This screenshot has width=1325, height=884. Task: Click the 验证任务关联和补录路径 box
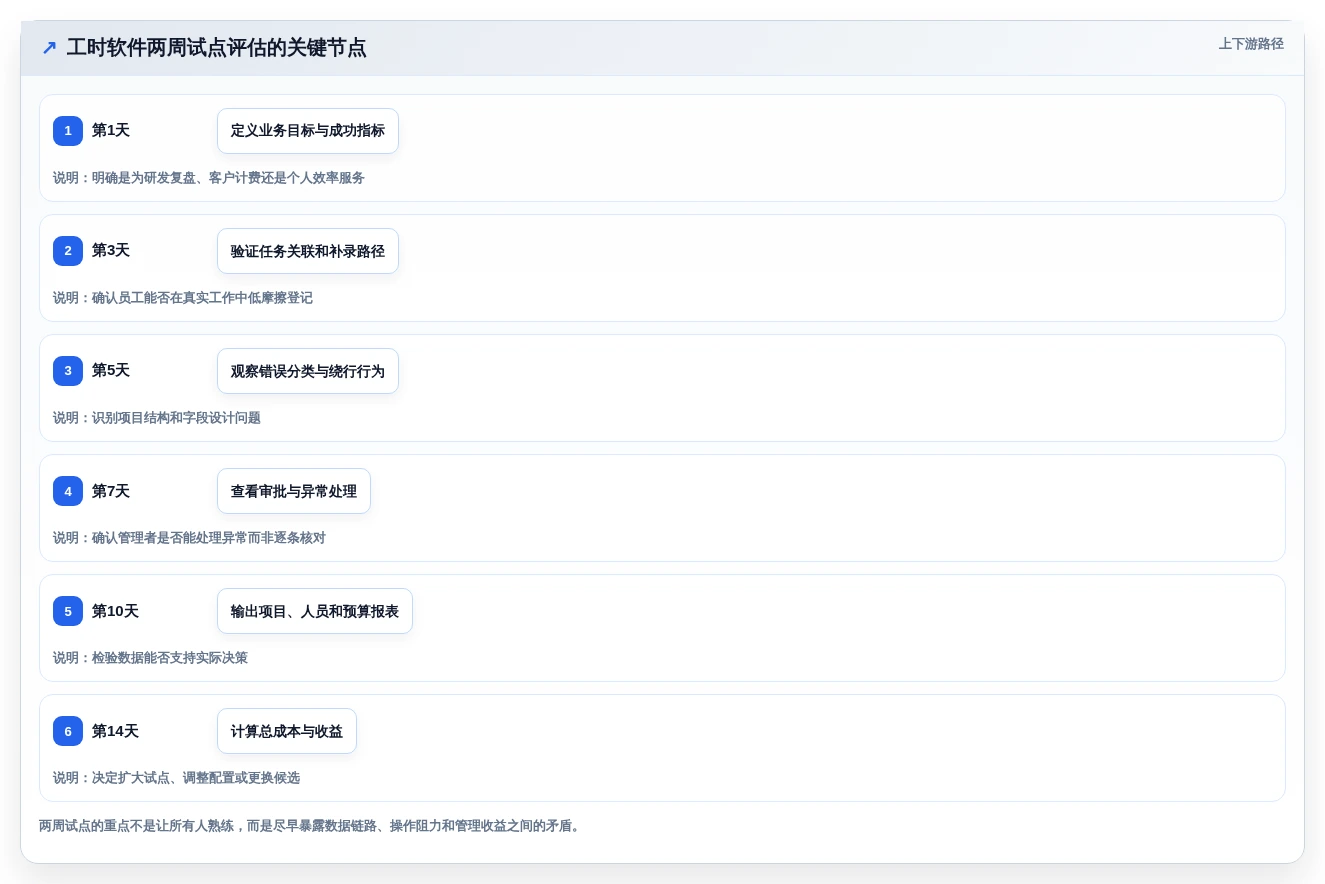pyautogui.click(x=308, y=251)
